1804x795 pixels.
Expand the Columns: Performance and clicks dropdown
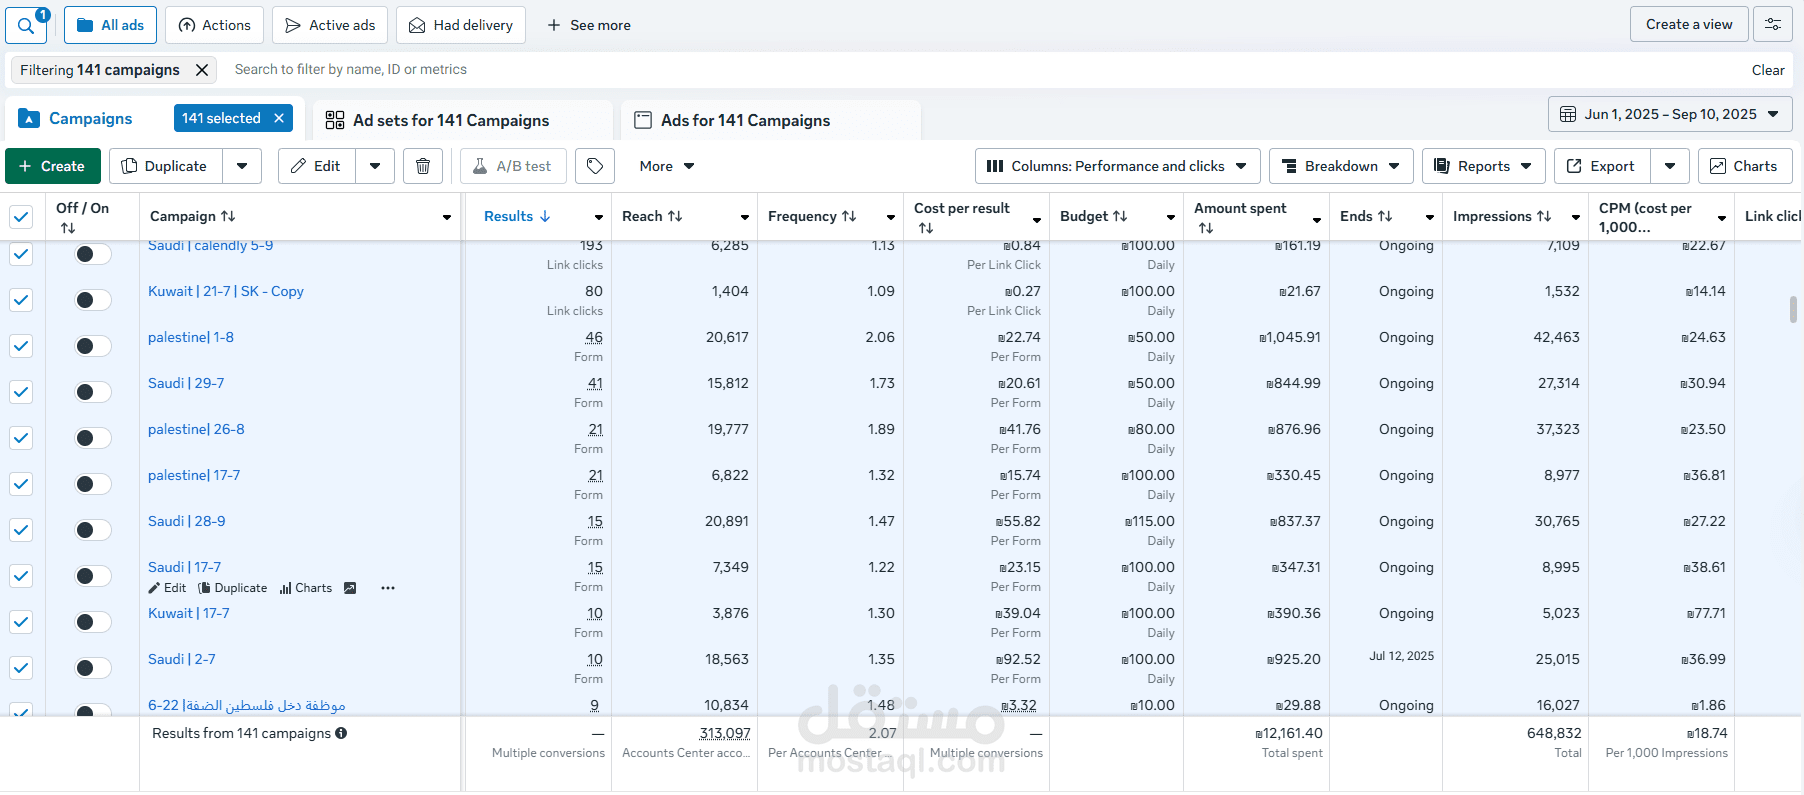(x=1116, y=166)
